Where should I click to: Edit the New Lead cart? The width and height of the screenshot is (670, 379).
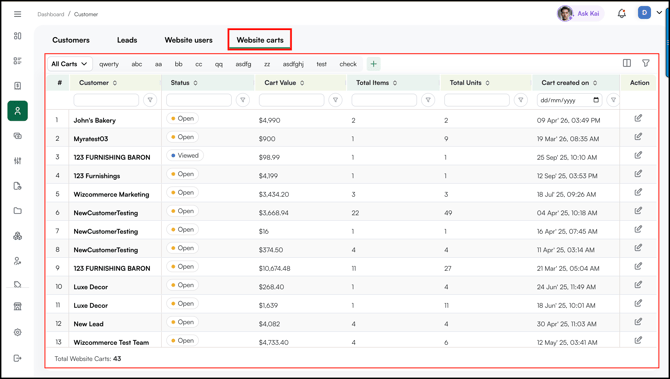(x=638, y=322)
